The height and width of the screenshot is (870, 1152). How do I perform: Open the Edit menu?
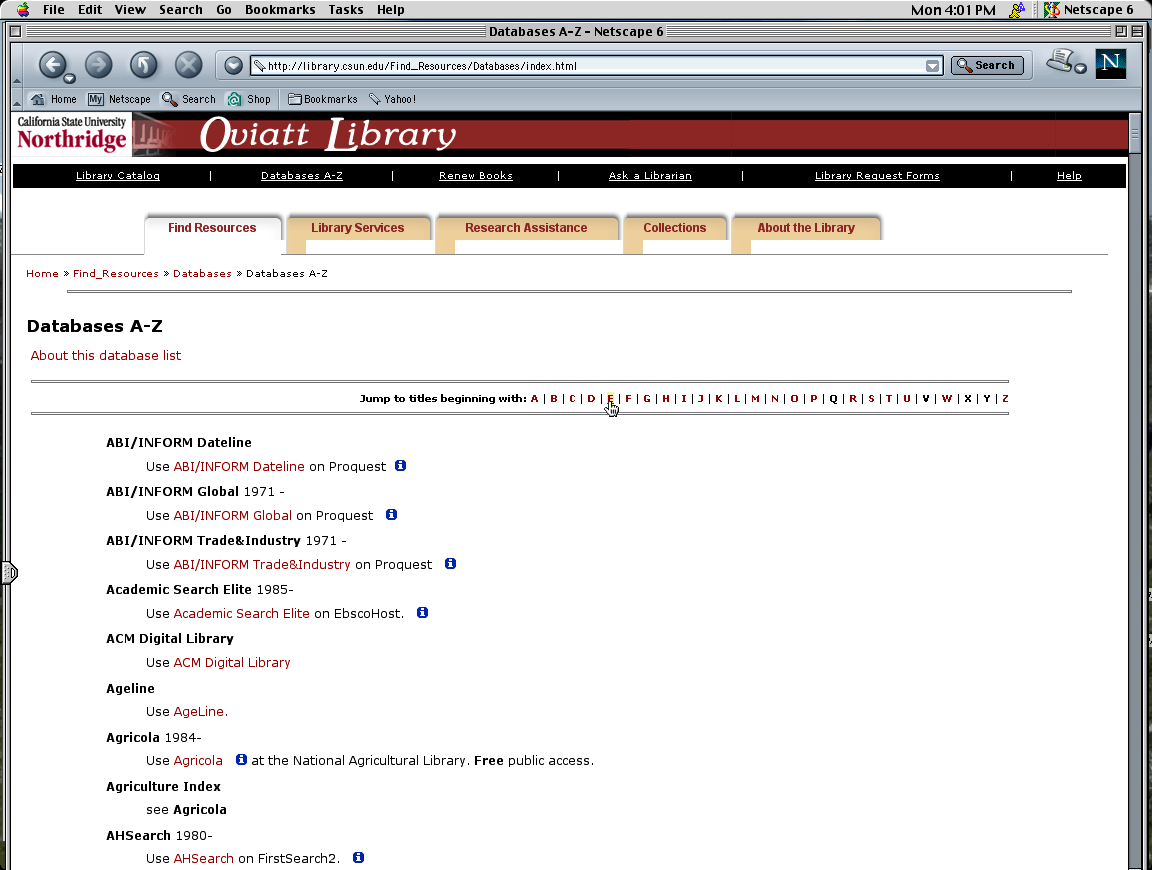point(90,10)
